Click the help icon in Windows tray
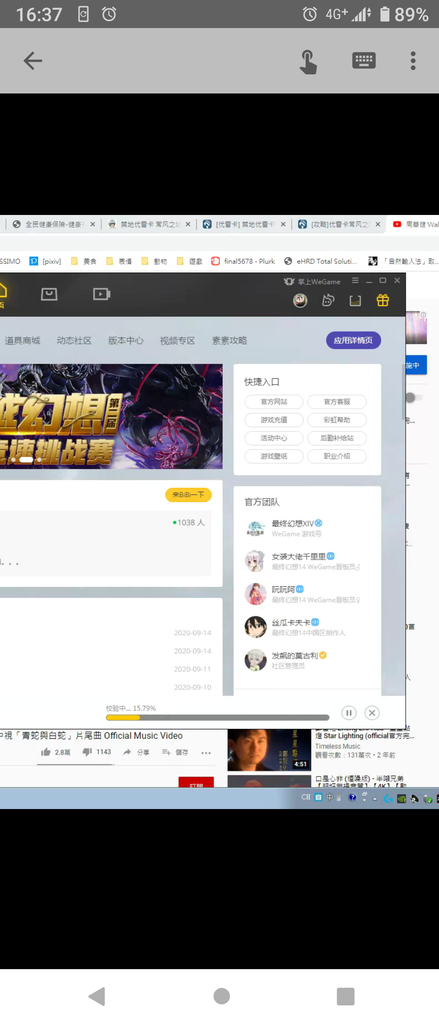439x1024 pixels. coord(352,797)
